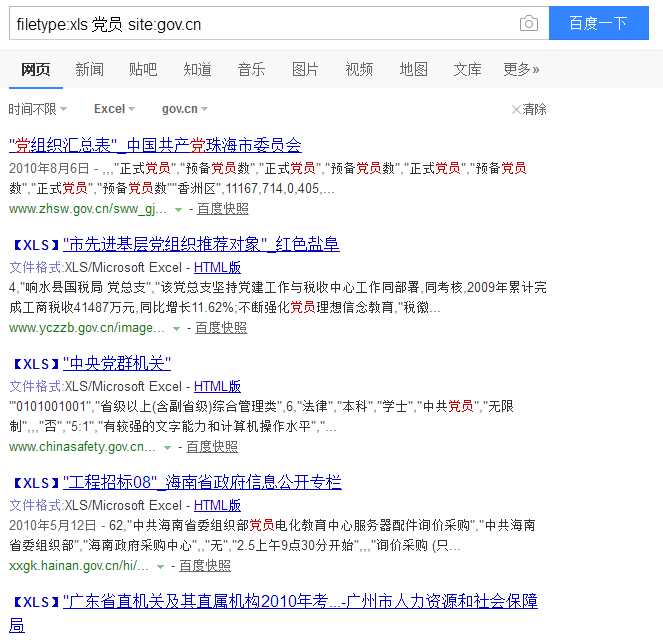Click the 百度一下 search button
This screenshot has height=640, width=663.
(x=599, y=23)
